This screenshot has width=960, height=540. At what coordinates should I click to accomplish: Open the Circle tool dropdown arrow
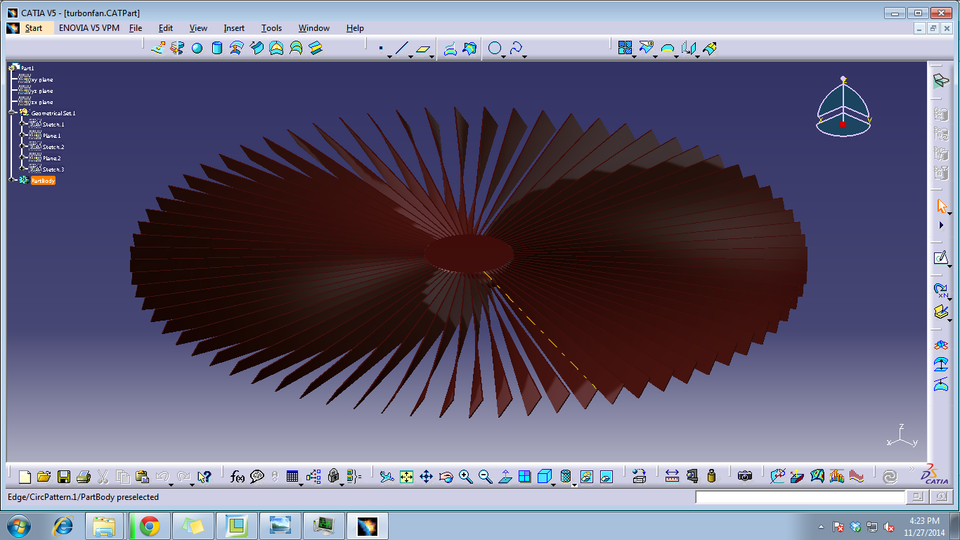tap(503, 57)
